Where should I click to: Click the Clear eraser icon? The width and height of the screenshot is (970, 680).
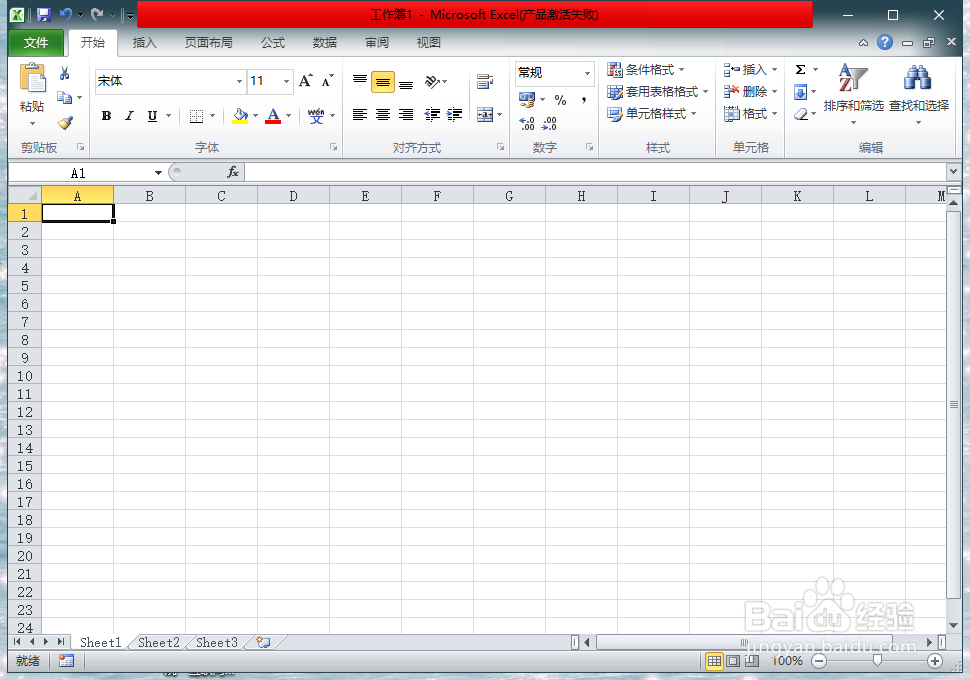[800, 114]
